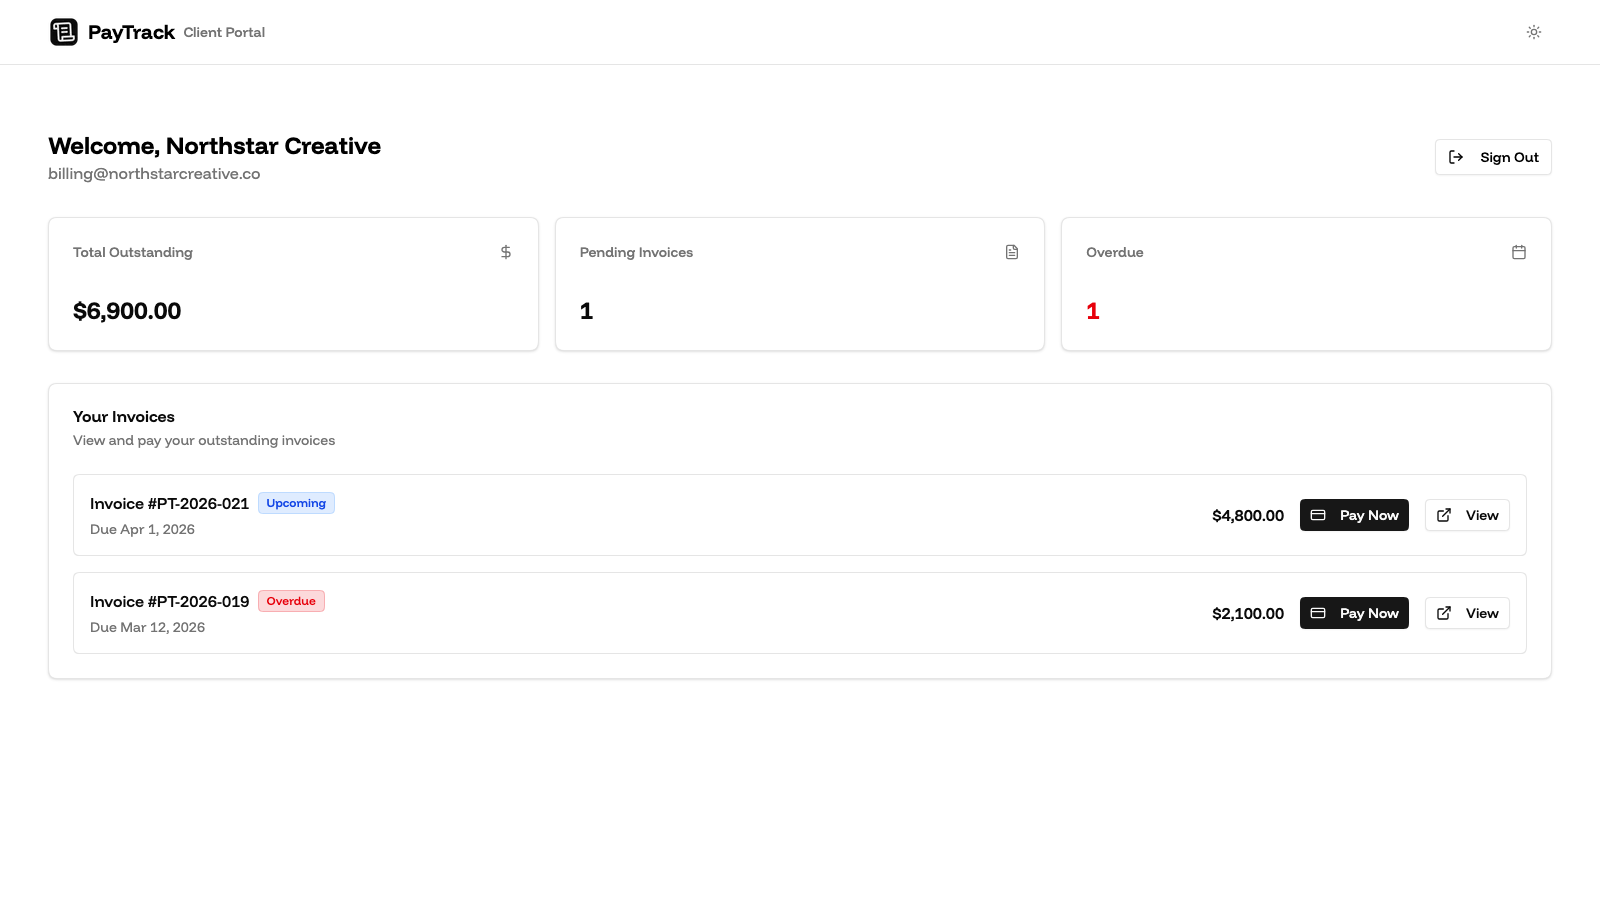Click the external link icon beside invoice PT-2026-019
Screen dimensions: 1600x900
(1443, 613)
